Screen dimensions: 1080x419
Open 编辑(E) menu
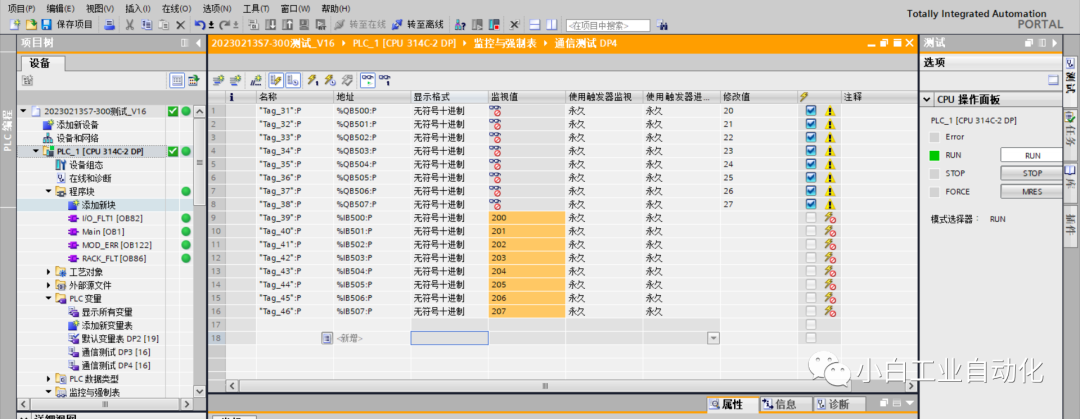tap(61, 8)
